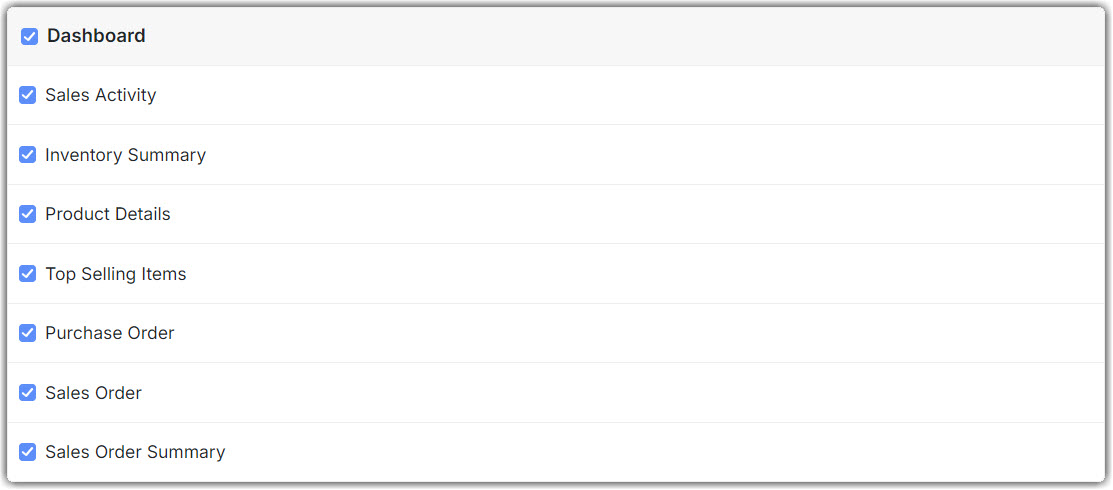Screen dimensions: 1113x490
Task: Click the Product Details label text
Action: (108, 214)
